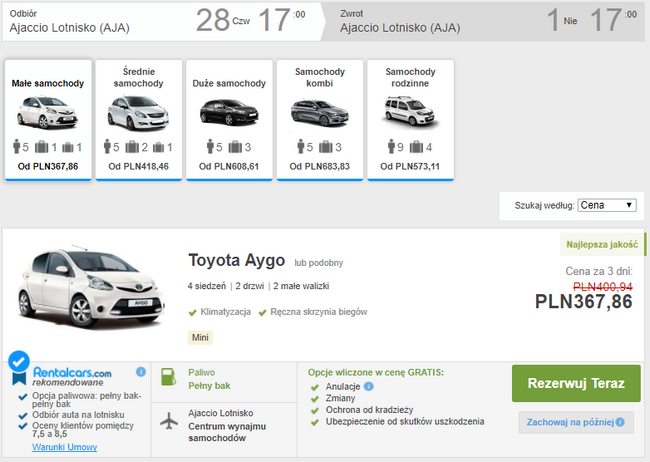Select the Małe samochody category tab
Image resolution: width=650 pixels, height=462 pixels.
coord(48,120)
